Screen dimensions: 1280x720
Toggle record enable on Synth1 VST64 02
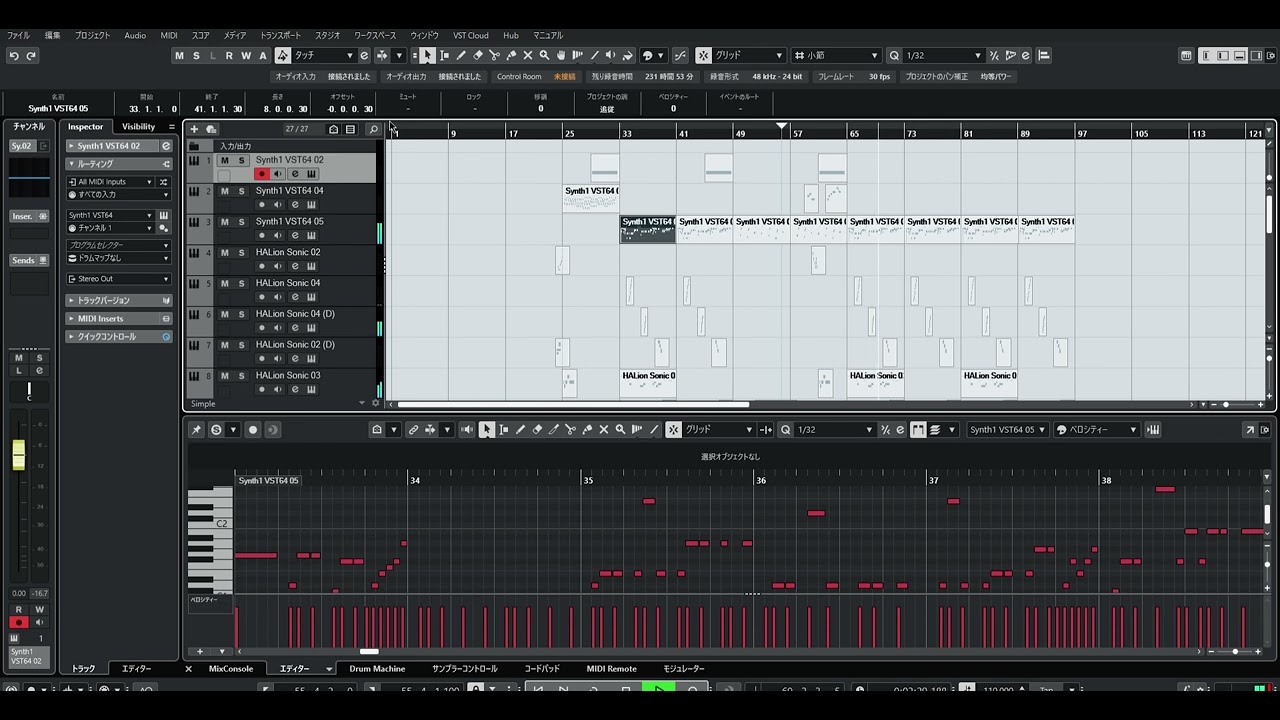click(262, 174)
